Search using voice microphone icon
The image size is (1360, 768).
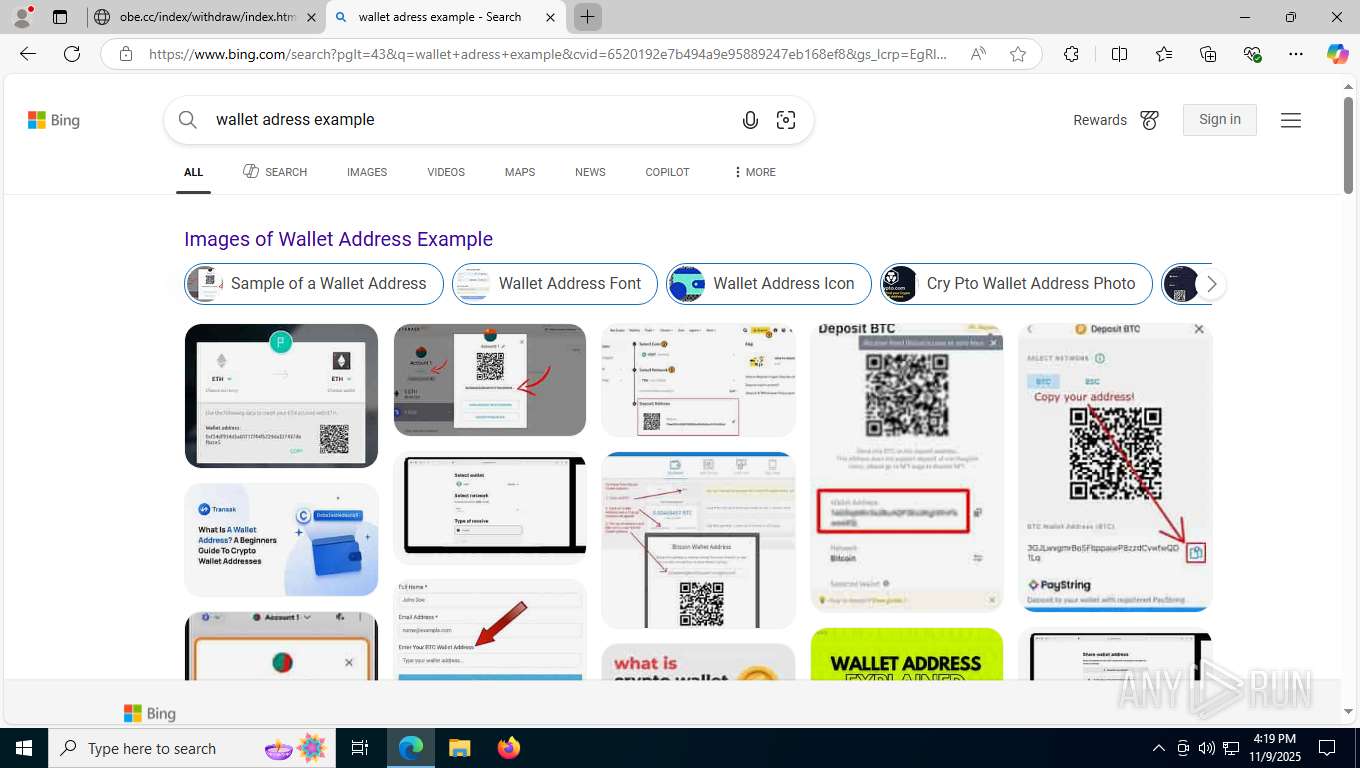pyautogui.click(x=750, y=120)
